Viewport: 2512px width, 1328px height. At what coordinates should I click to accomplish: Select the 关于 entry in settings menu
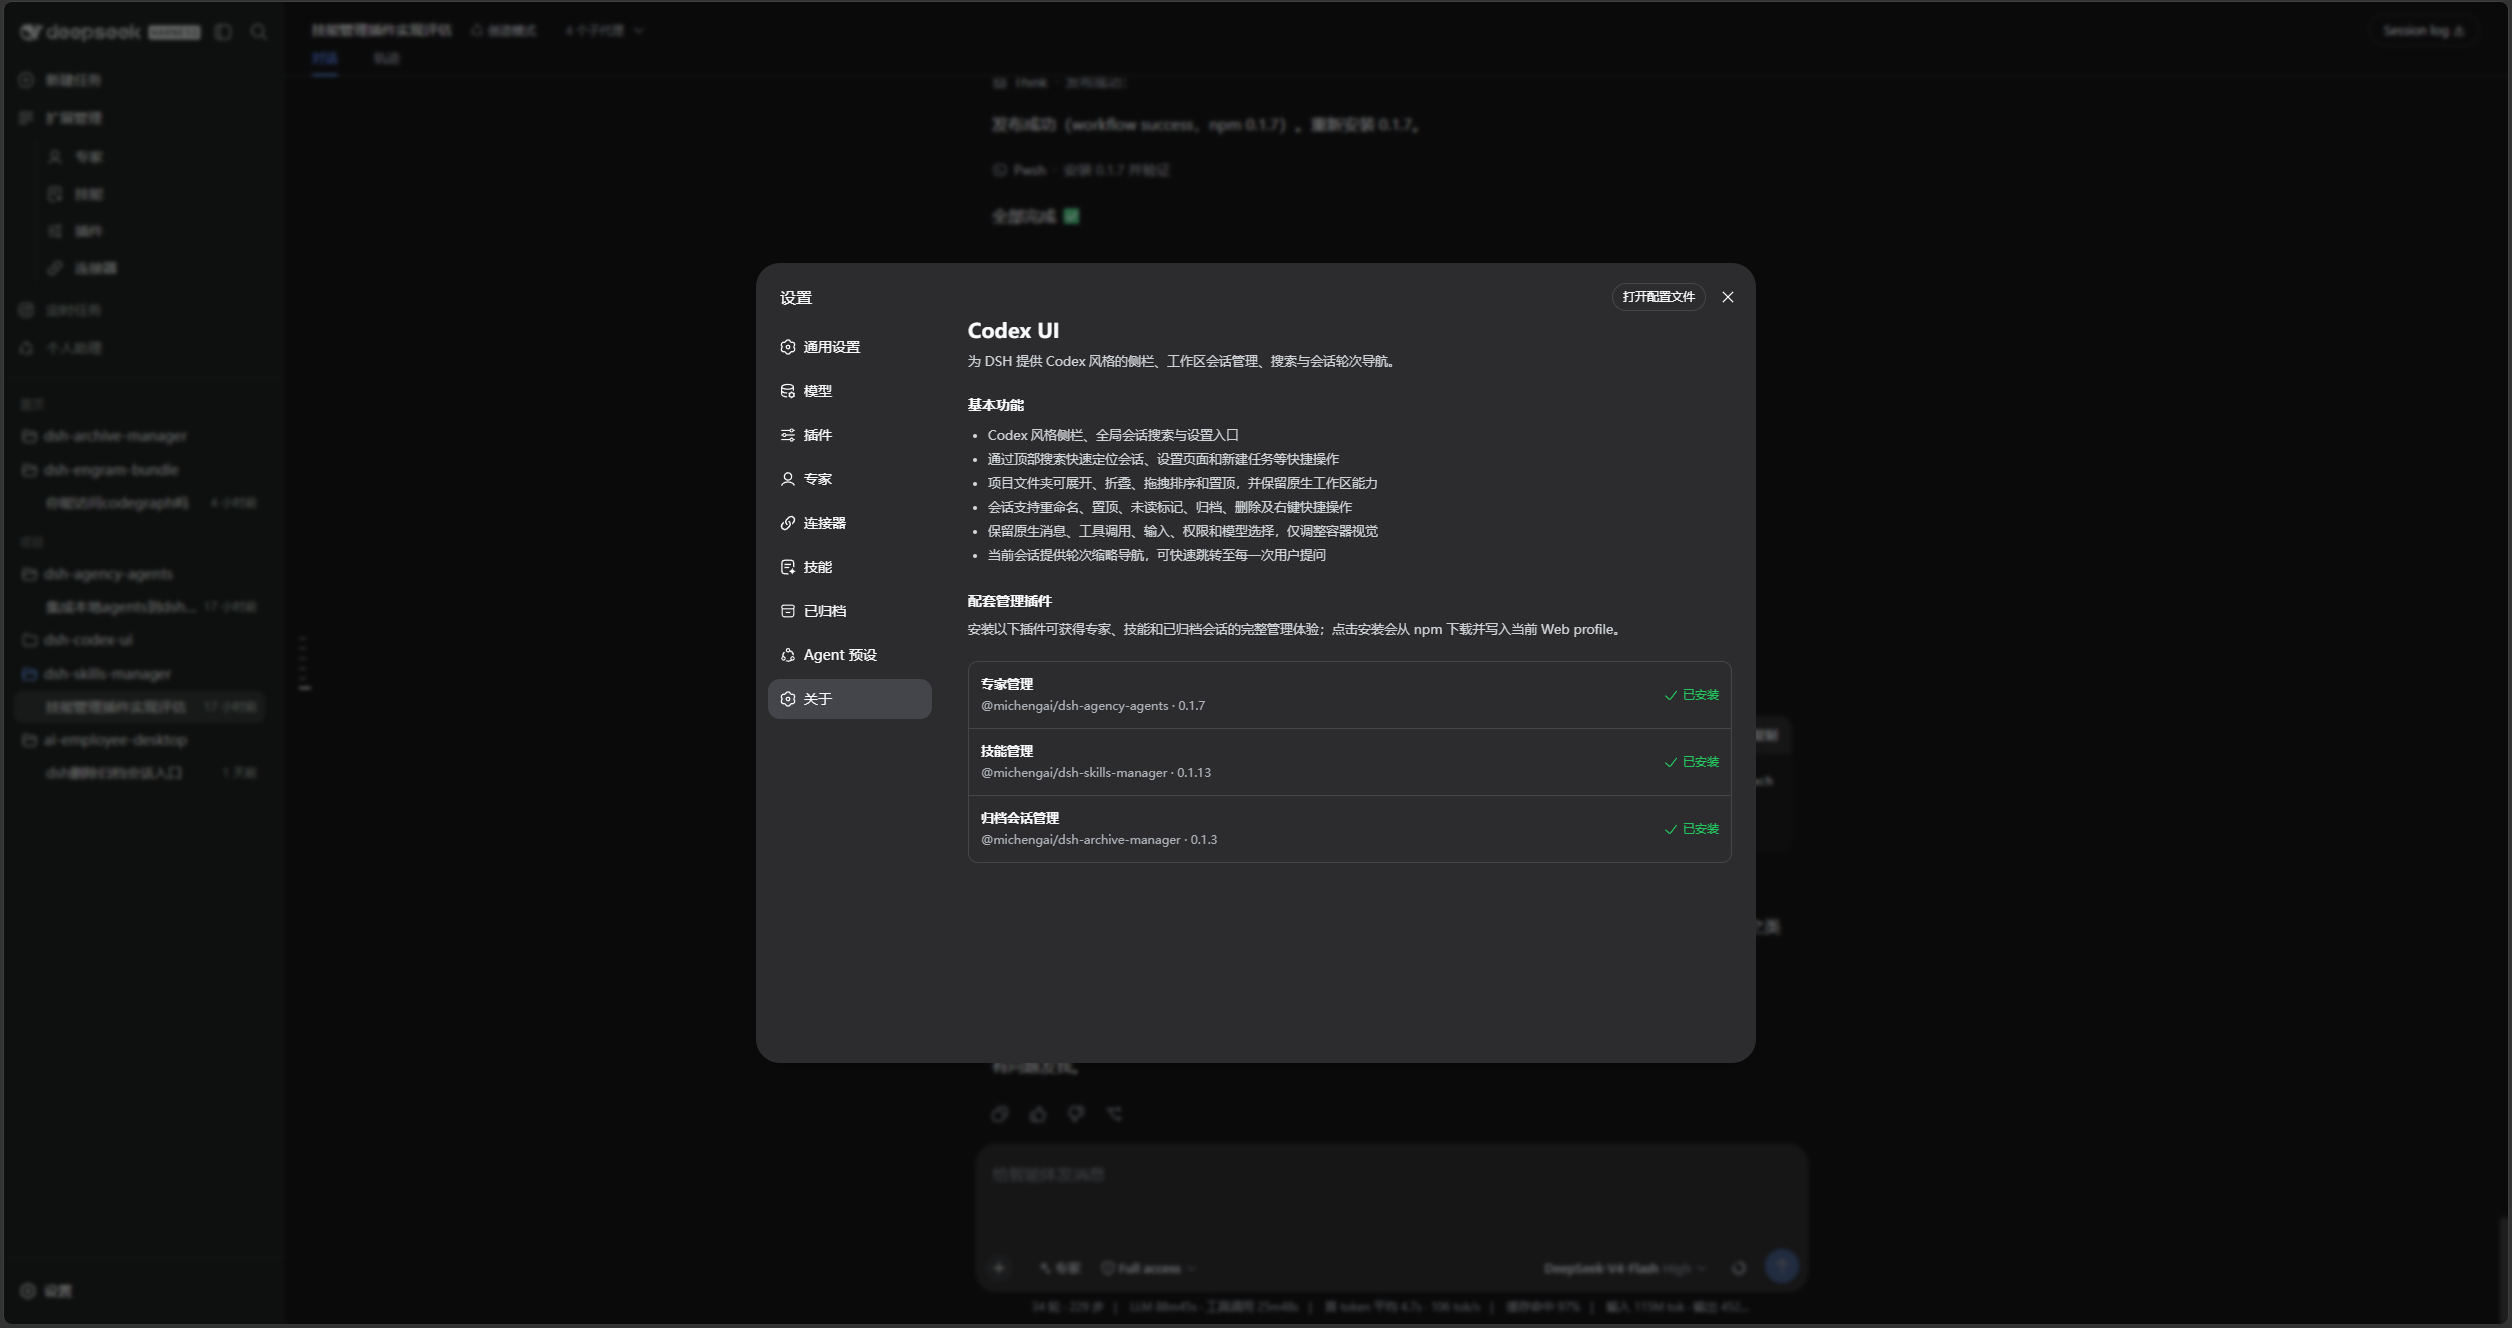pyautogui.click(x=849, y=699)
